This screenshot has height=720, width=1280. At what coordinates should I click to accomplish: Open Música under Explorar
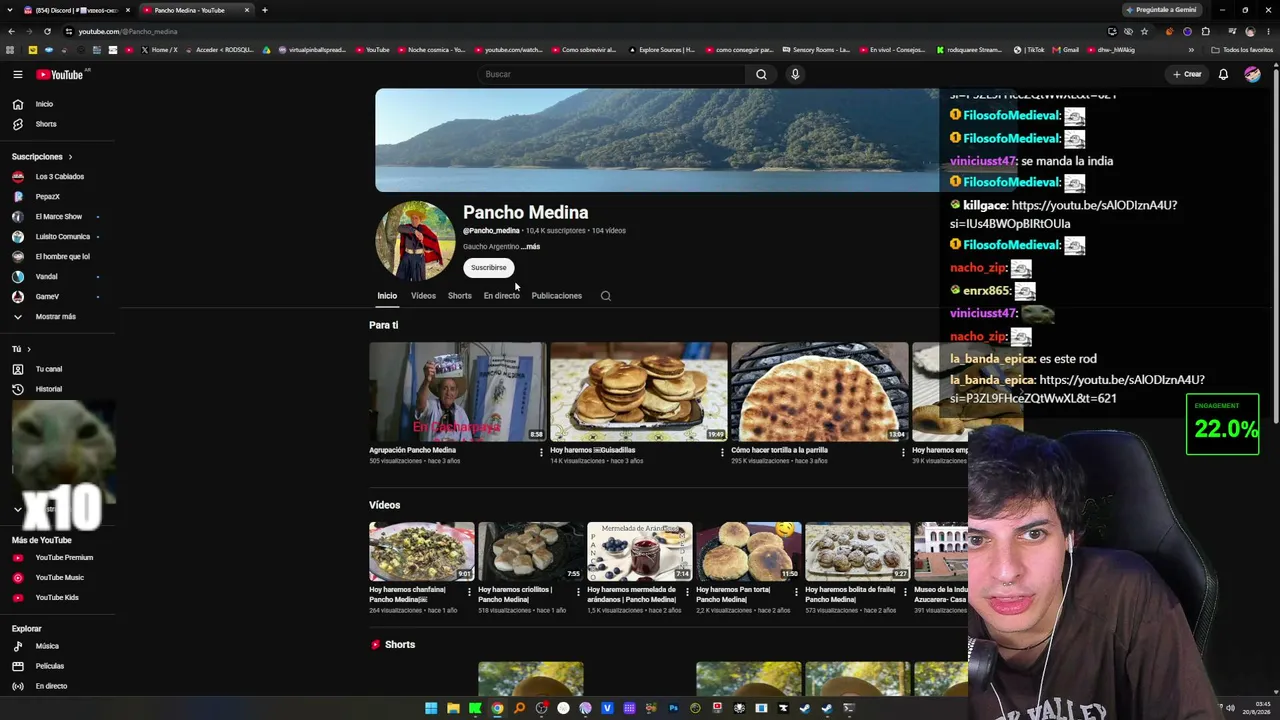(47, 646)
